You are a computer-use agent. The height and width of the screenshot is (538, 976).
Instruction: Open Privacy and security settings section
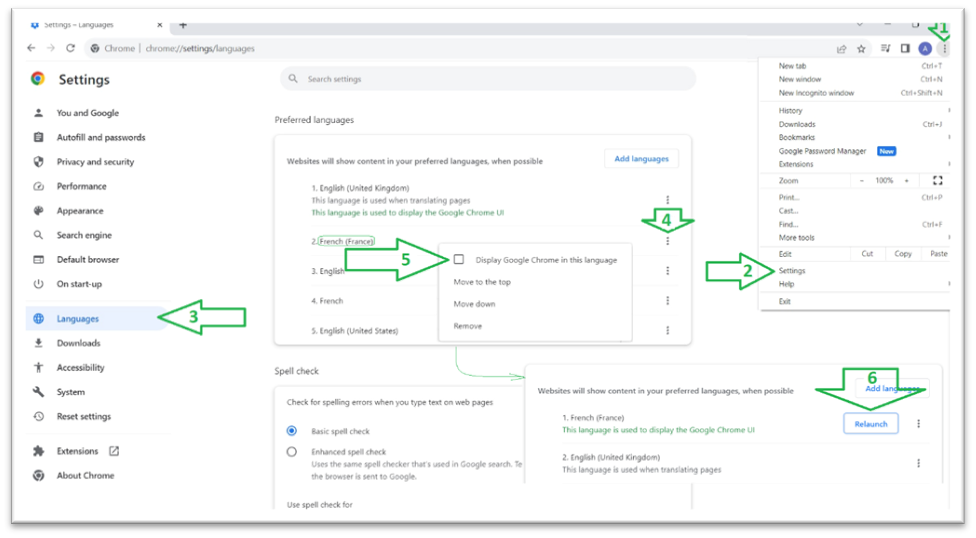tap(95, 161)
